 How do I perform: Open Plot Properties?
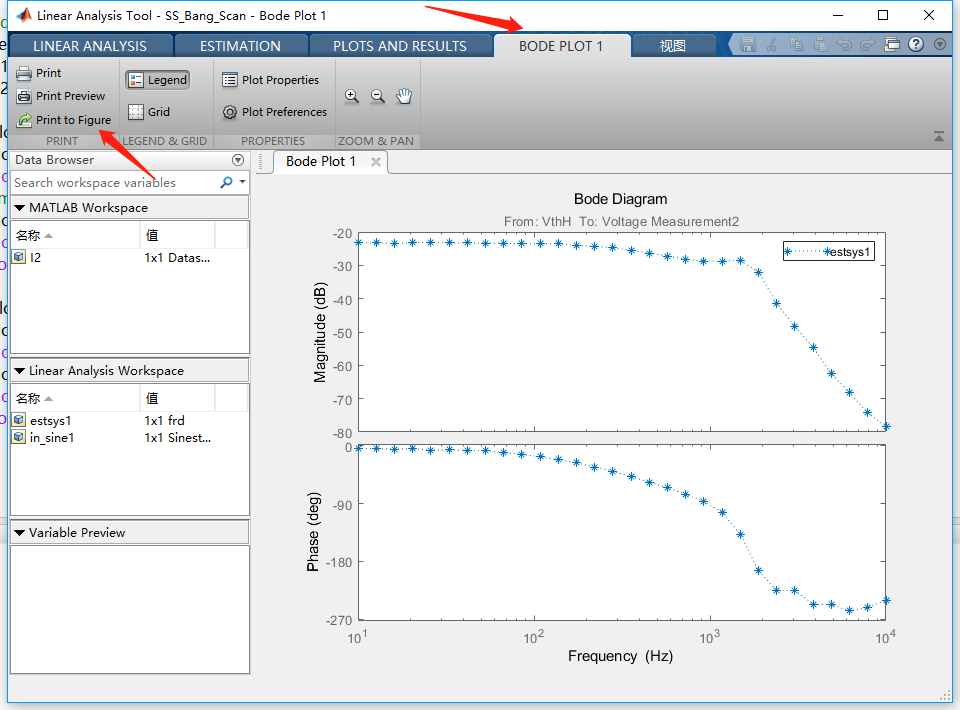(x=273, y=80)
